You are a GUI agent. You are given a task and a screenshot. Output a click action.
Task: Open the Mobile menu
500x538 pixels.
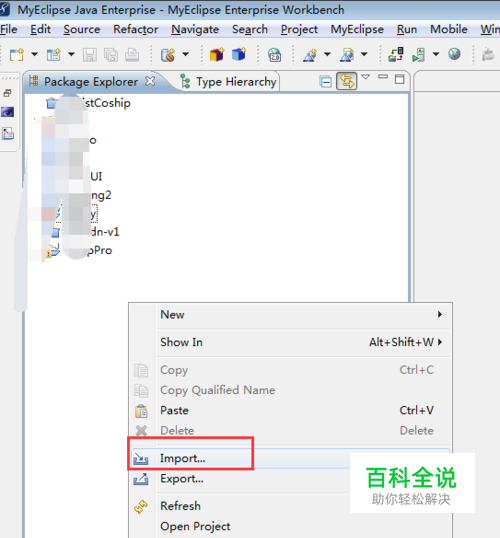coord(449,30)
